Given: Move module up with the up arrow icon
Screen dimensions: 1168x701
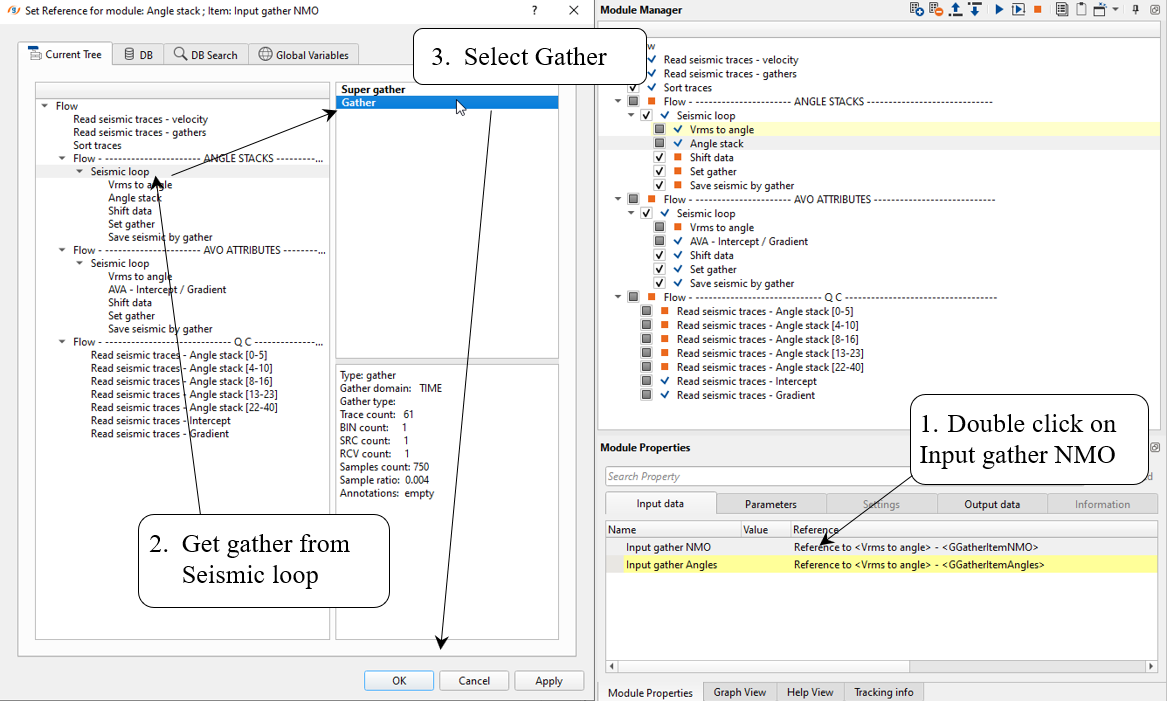Looking at the screenshot, I should (x=955, y=10).
